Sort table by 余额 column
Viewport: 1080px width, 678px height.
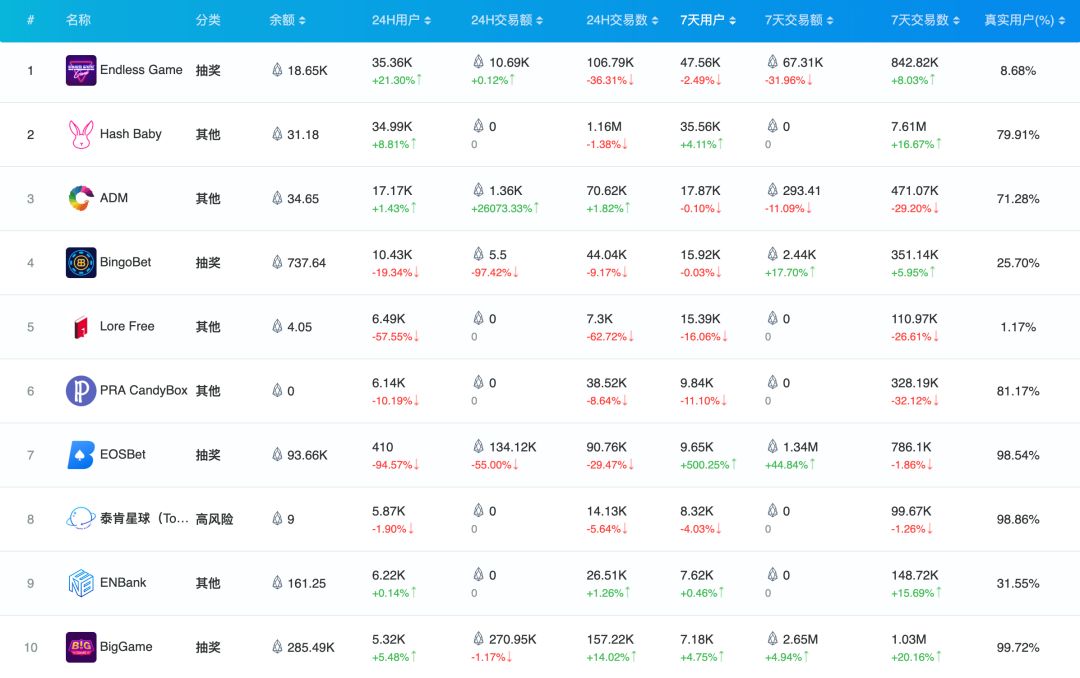pos(287,20)
